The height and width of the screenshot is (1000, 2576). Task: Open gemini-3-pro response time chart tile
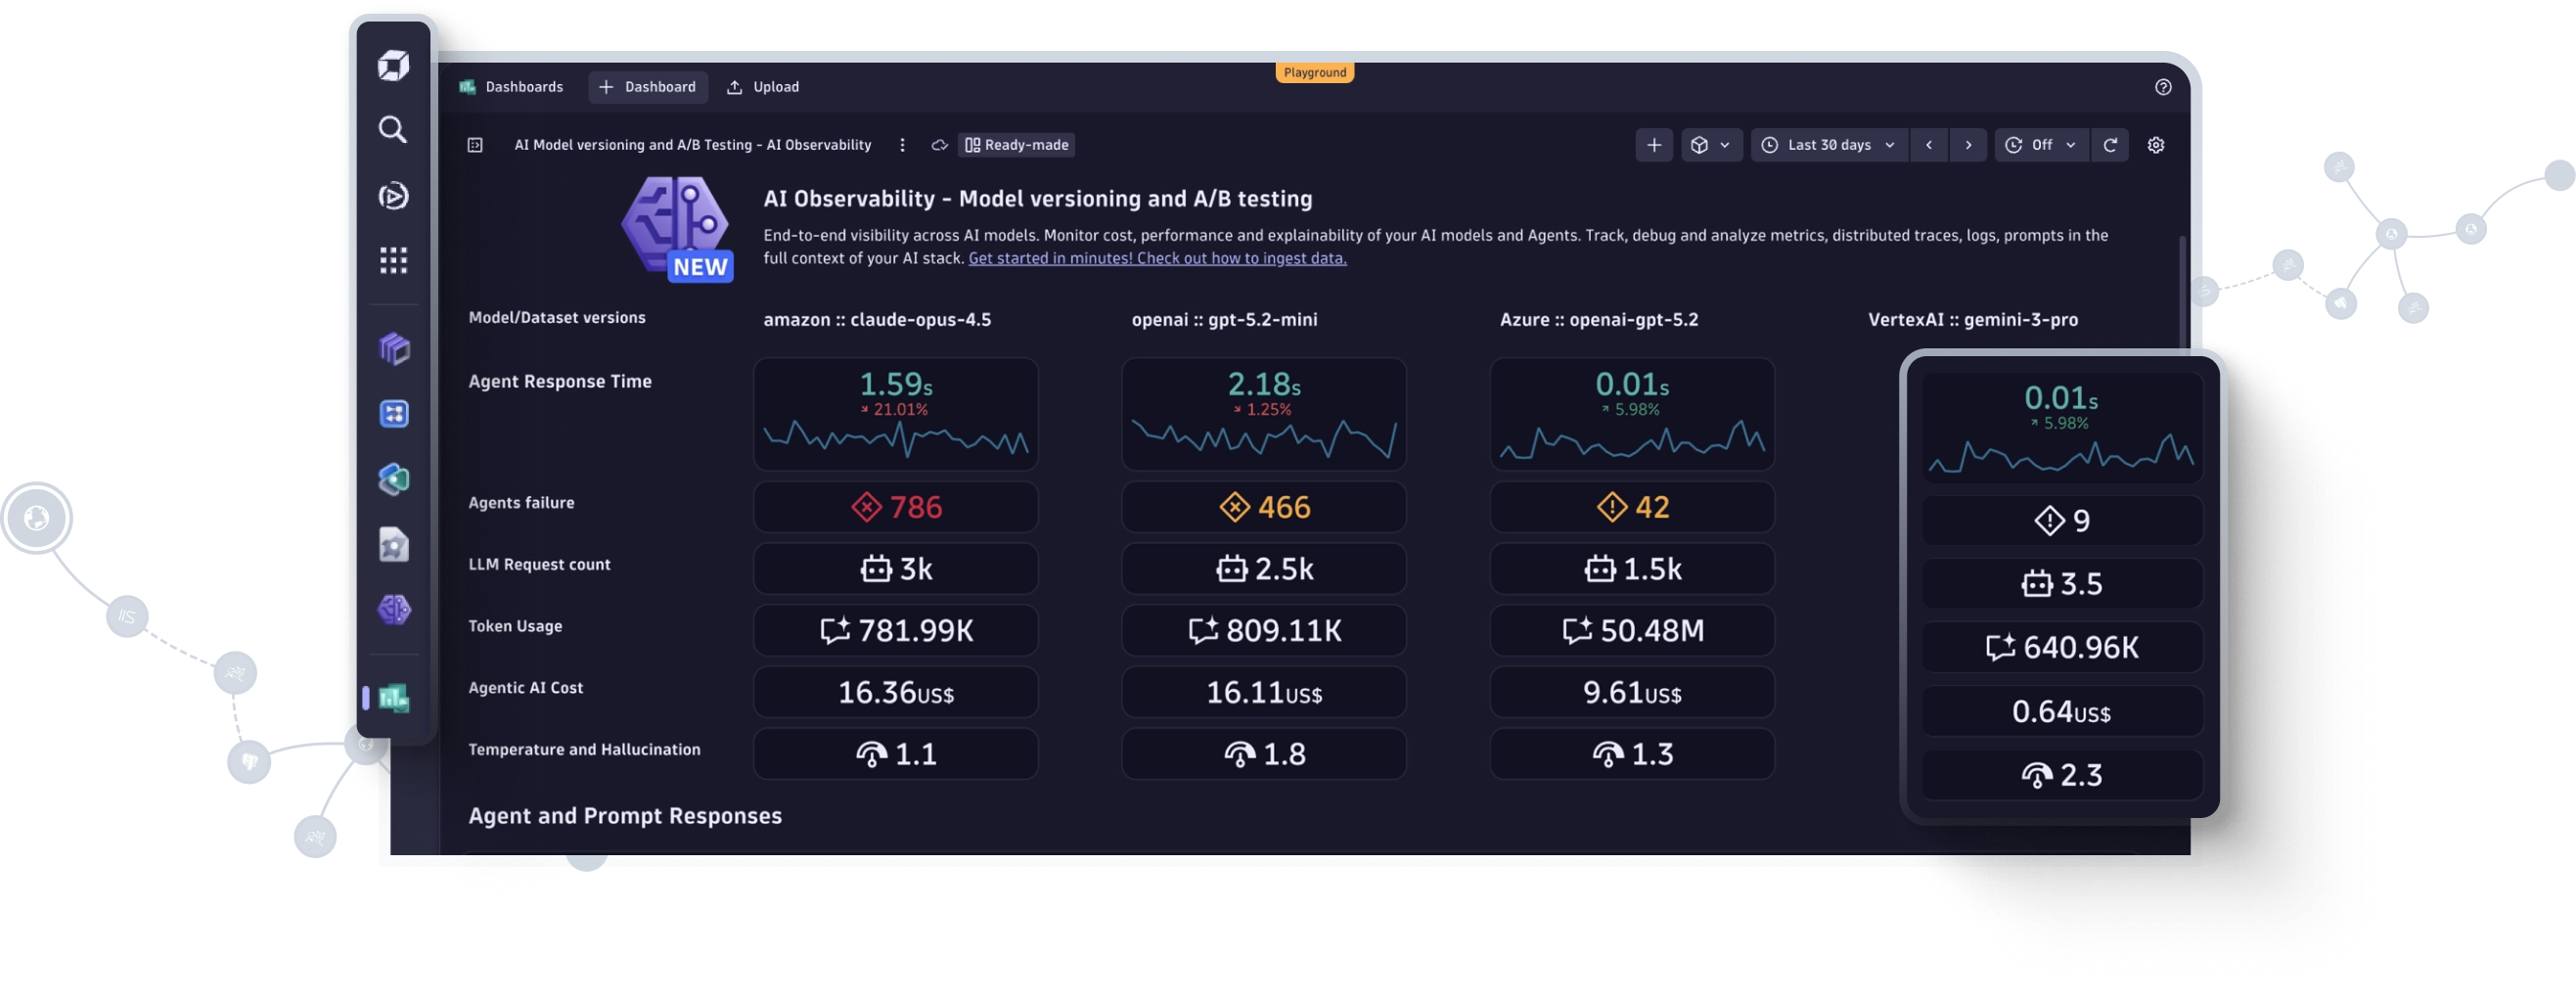2061,427
